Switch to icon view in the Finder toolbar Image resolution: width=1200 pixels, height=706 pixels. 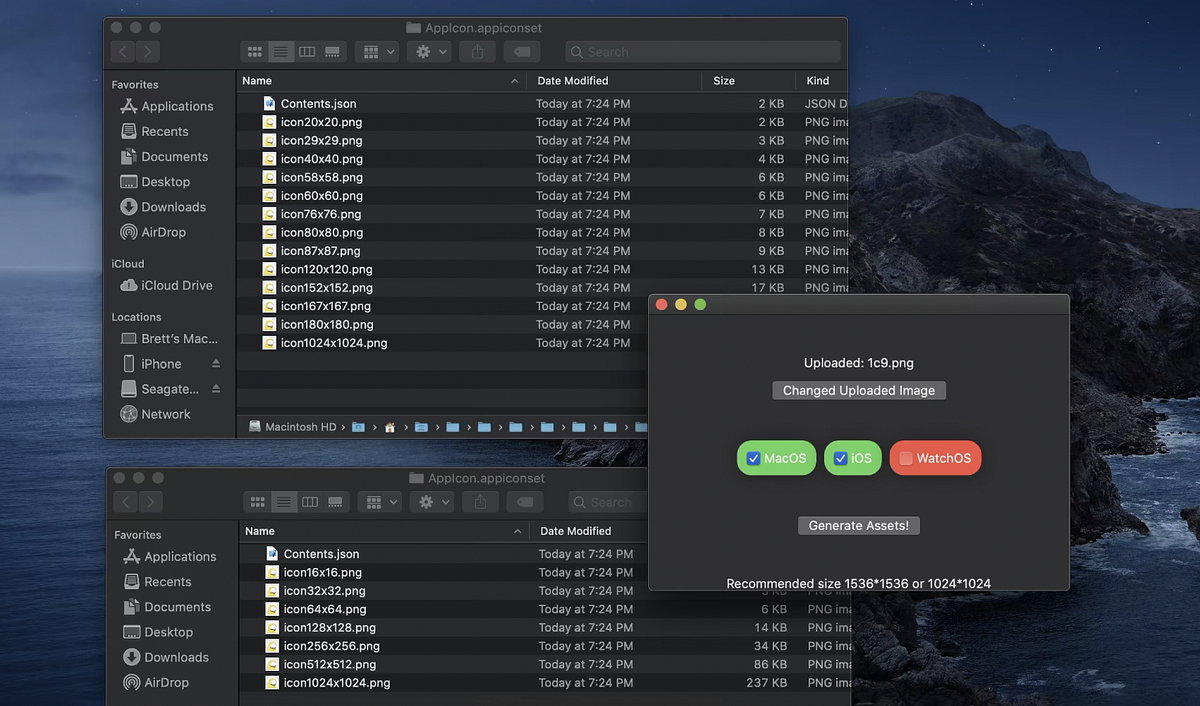(x=254, y=51)
